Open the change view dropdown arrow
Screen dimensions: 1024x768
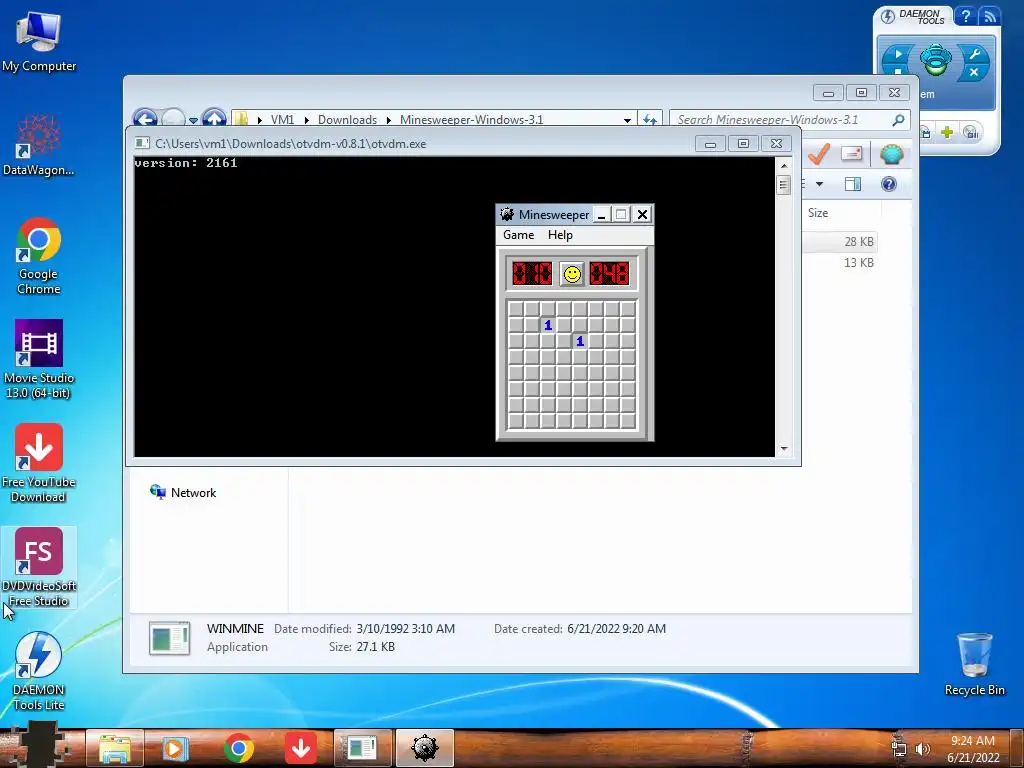click(819, 184)
